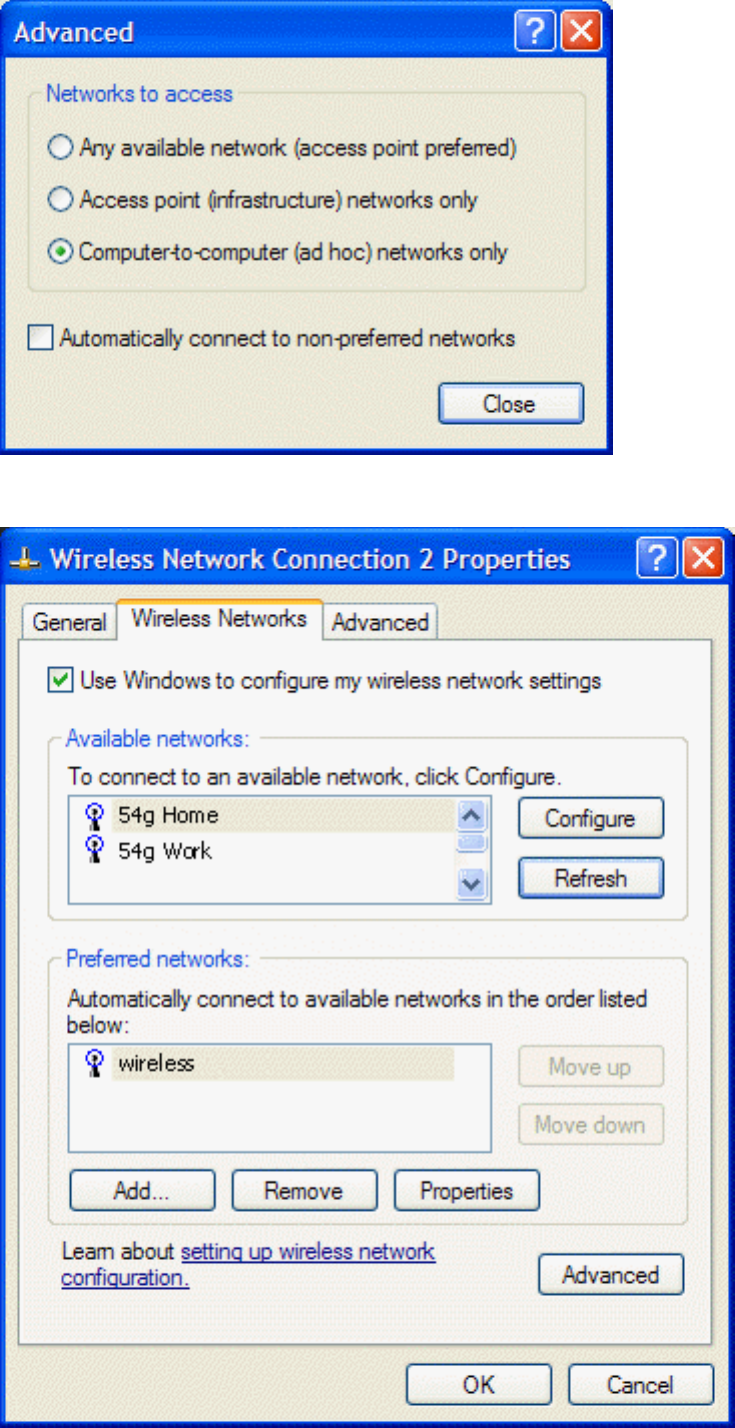This screenshot has height=1428, width=735.
Task: Click the wireless preferred network icon
Action: (x=93, y=1064)
